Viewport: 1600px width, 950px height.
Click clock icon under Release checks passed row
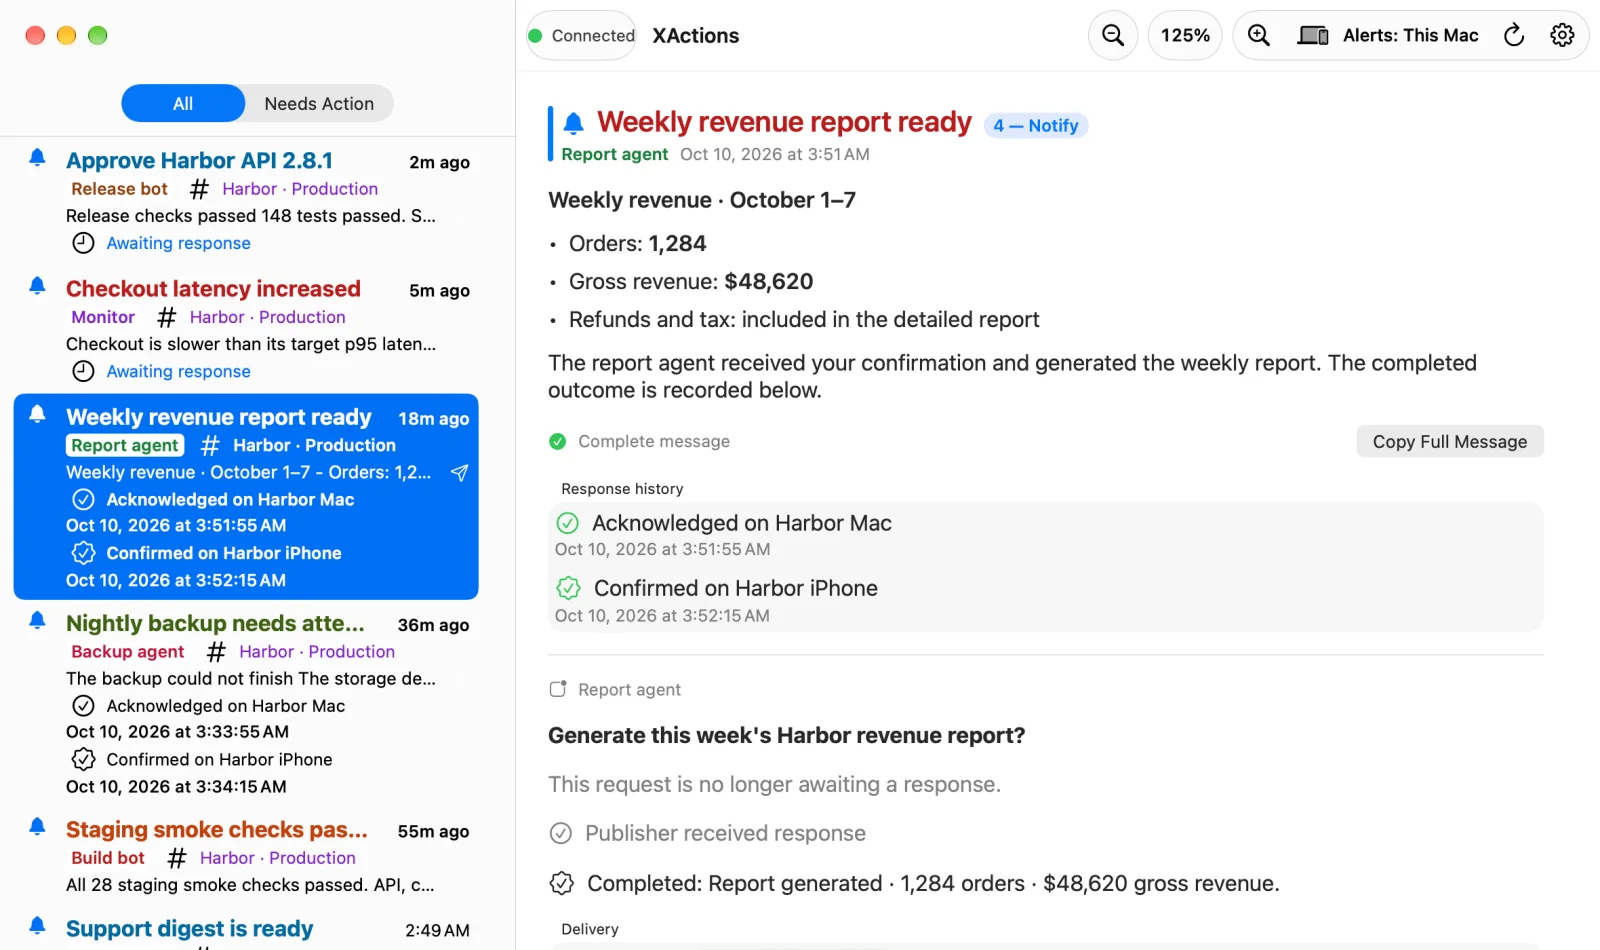click(84, 243)
